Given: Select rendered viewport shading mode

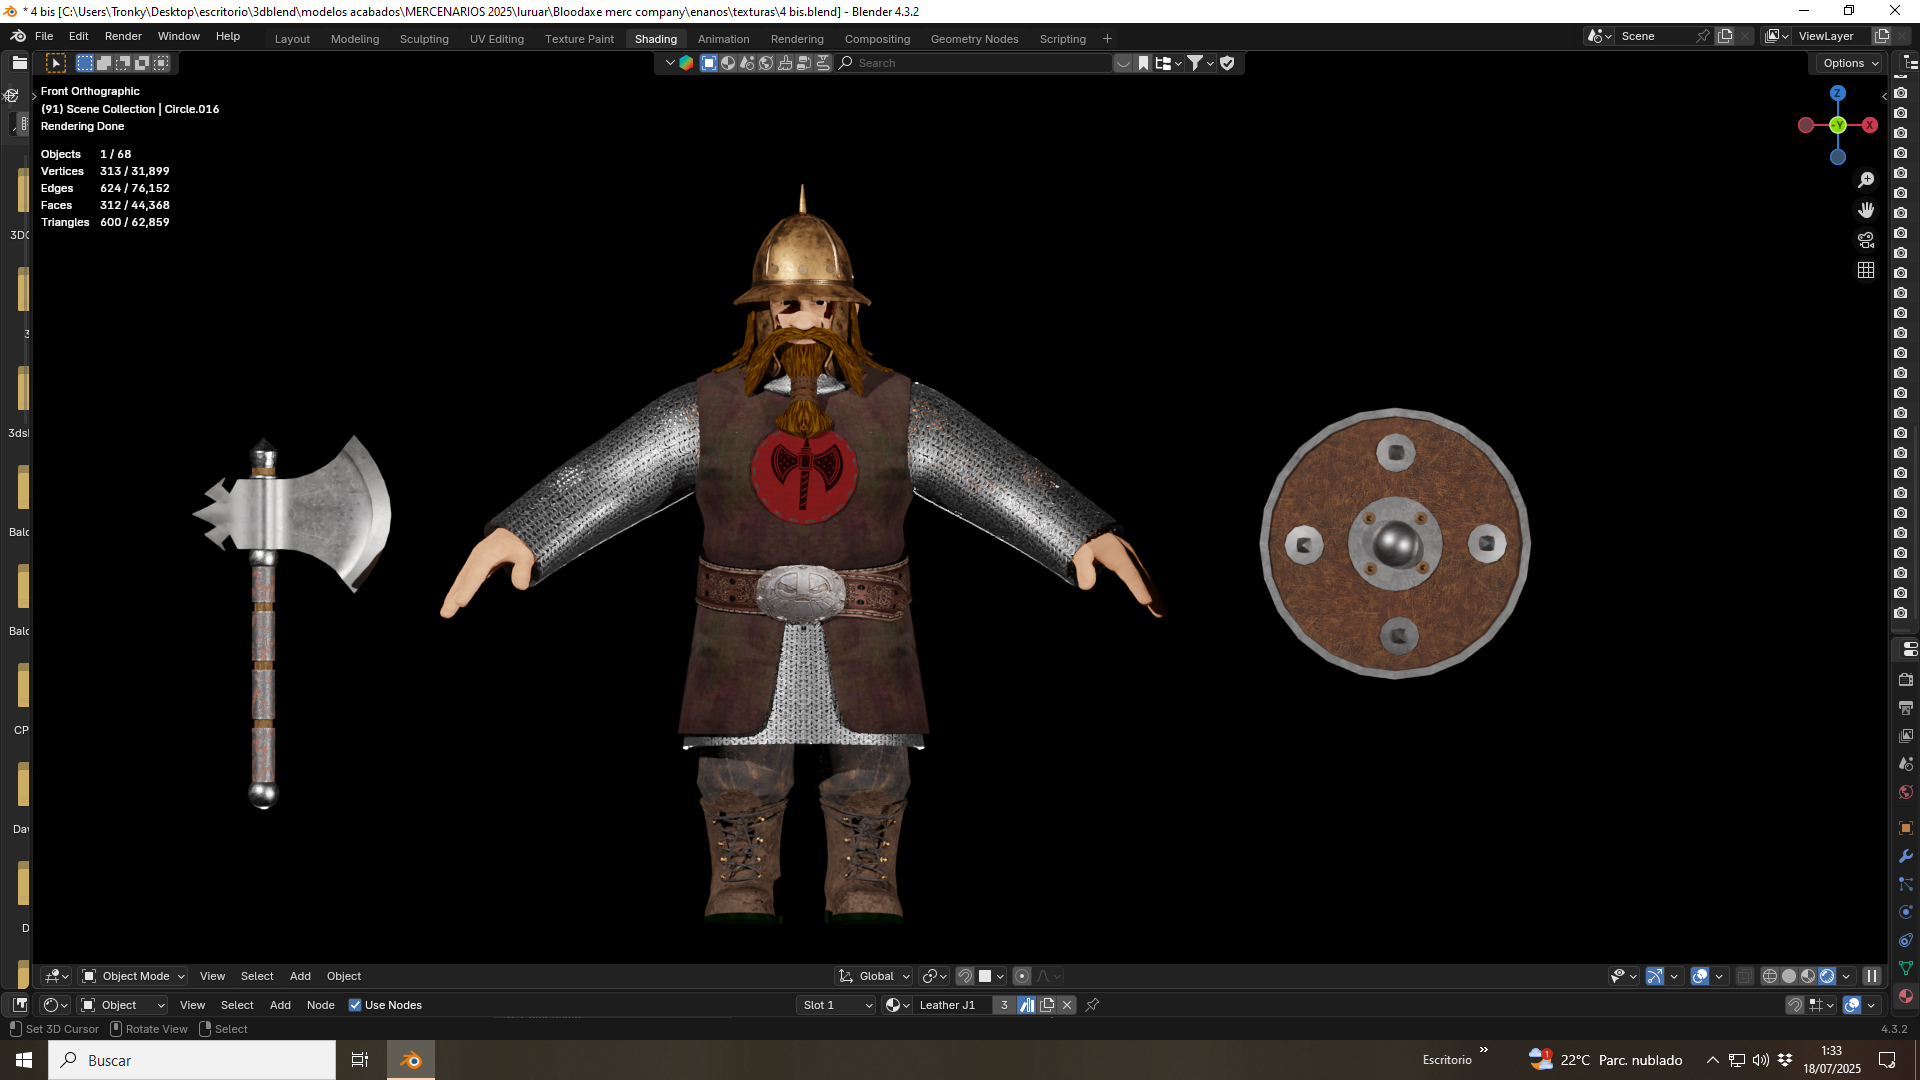Looking at the screenshot, I should point(1827,976).
